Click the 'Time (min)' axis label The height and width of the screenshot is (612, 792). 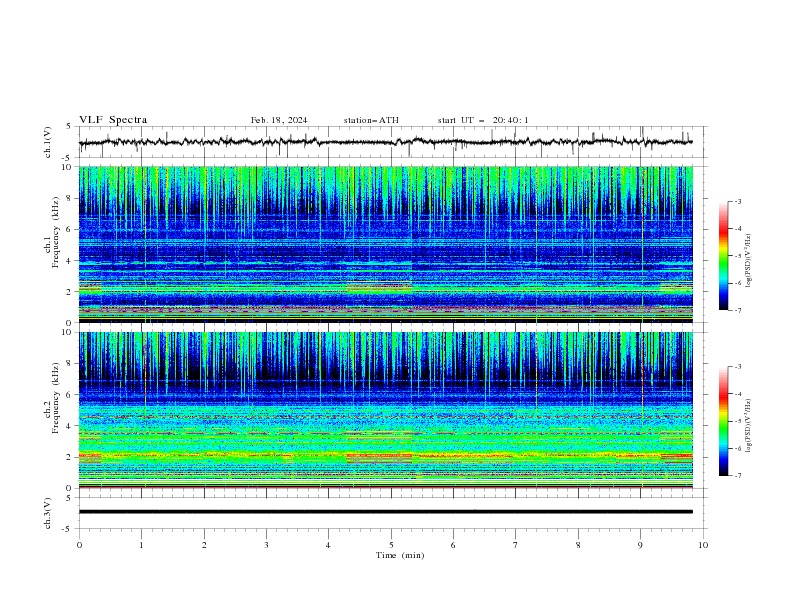(x=400, y=555)
